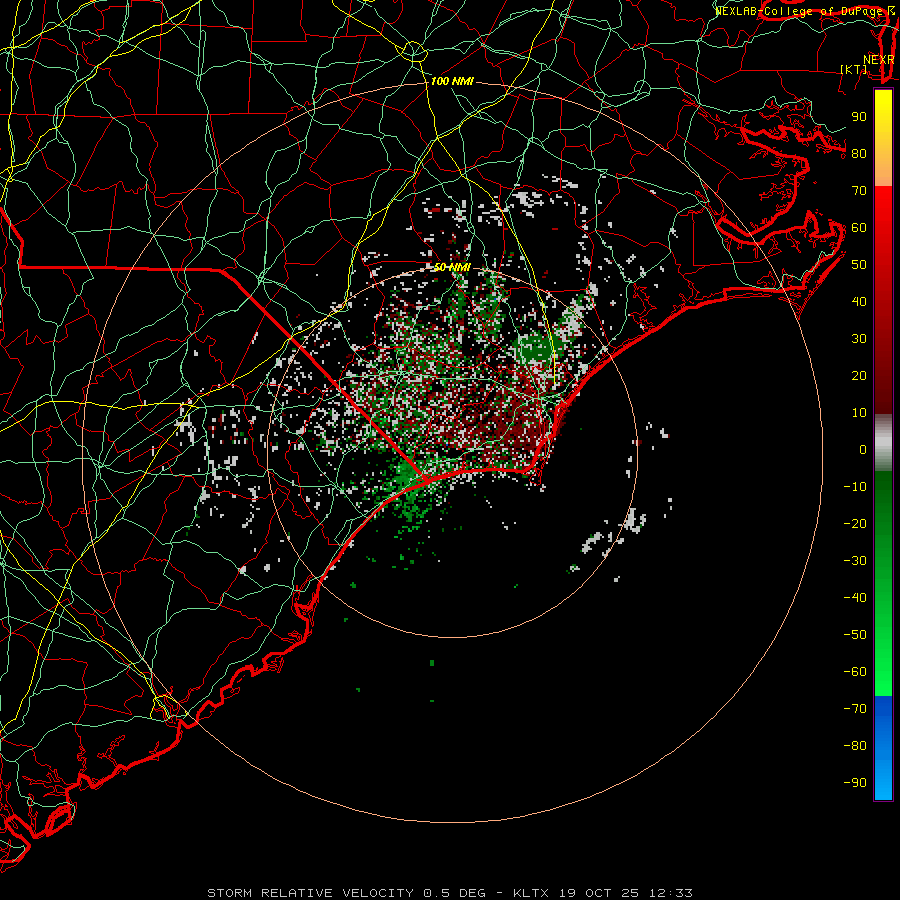
Task: Click the 30 value on velocity scale
Action: [859, 339]
